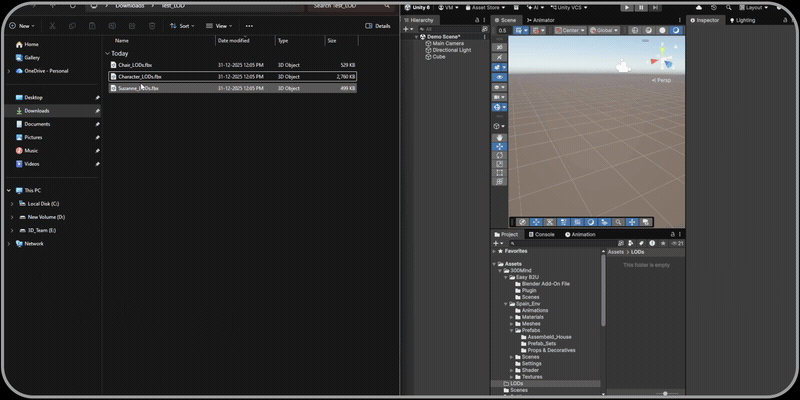Lock the Hierarchy panel with padlock icon
Screen dimensions: 800x400
point(477,20)
